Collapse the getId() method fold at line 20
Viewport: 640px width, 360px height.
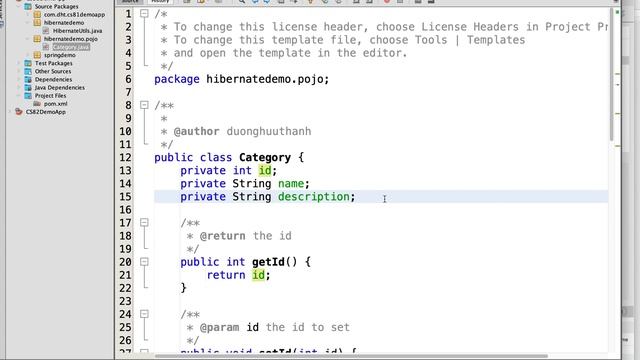coord(144,262)
